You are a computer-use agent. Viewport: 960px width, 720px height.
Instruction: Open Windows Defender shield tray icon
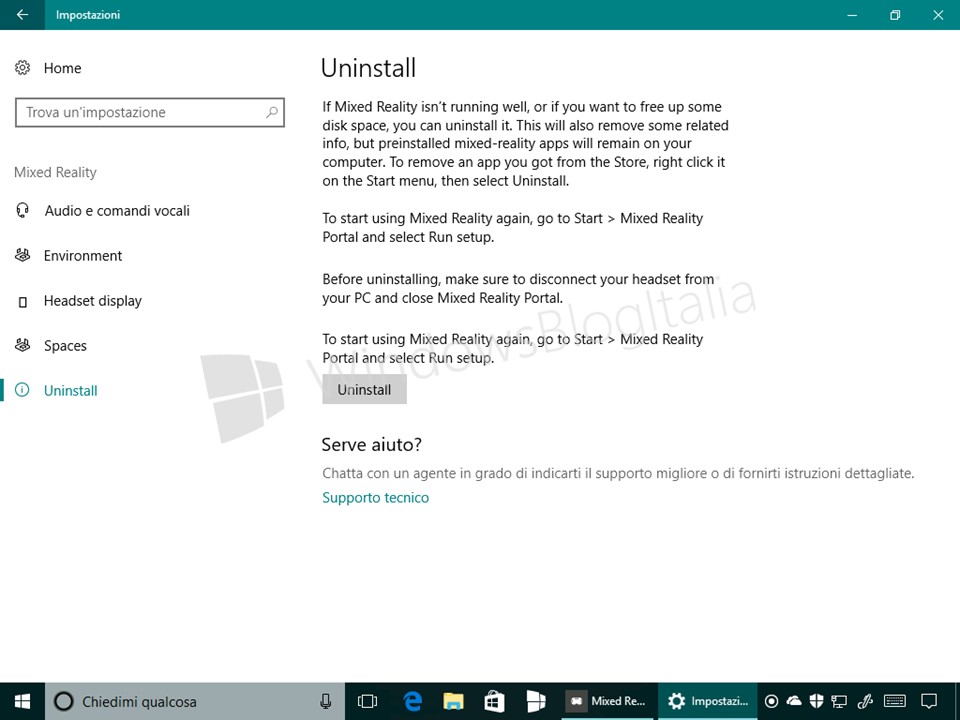[816, 702]
